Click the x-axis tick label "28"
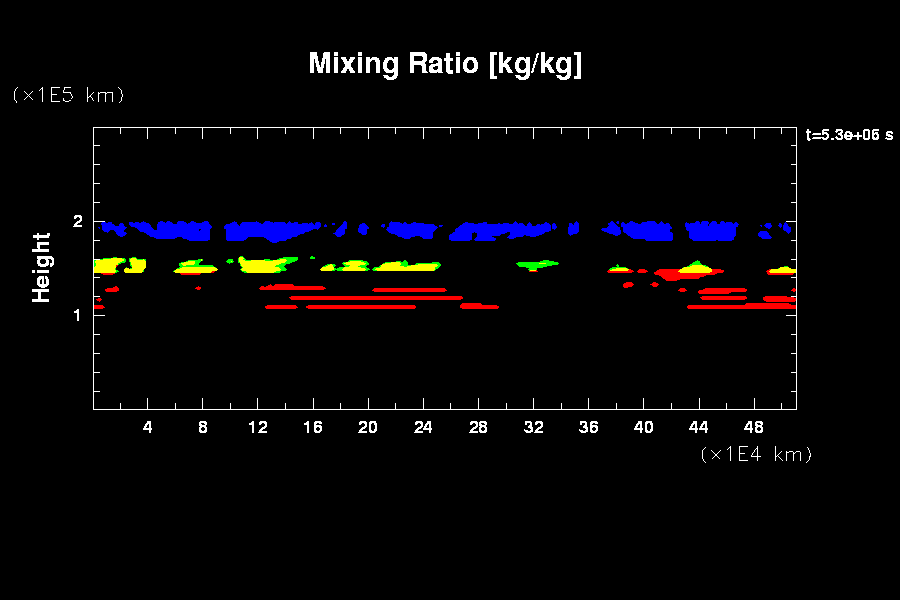Screen dimensions: 900x600 click(478, 428)
